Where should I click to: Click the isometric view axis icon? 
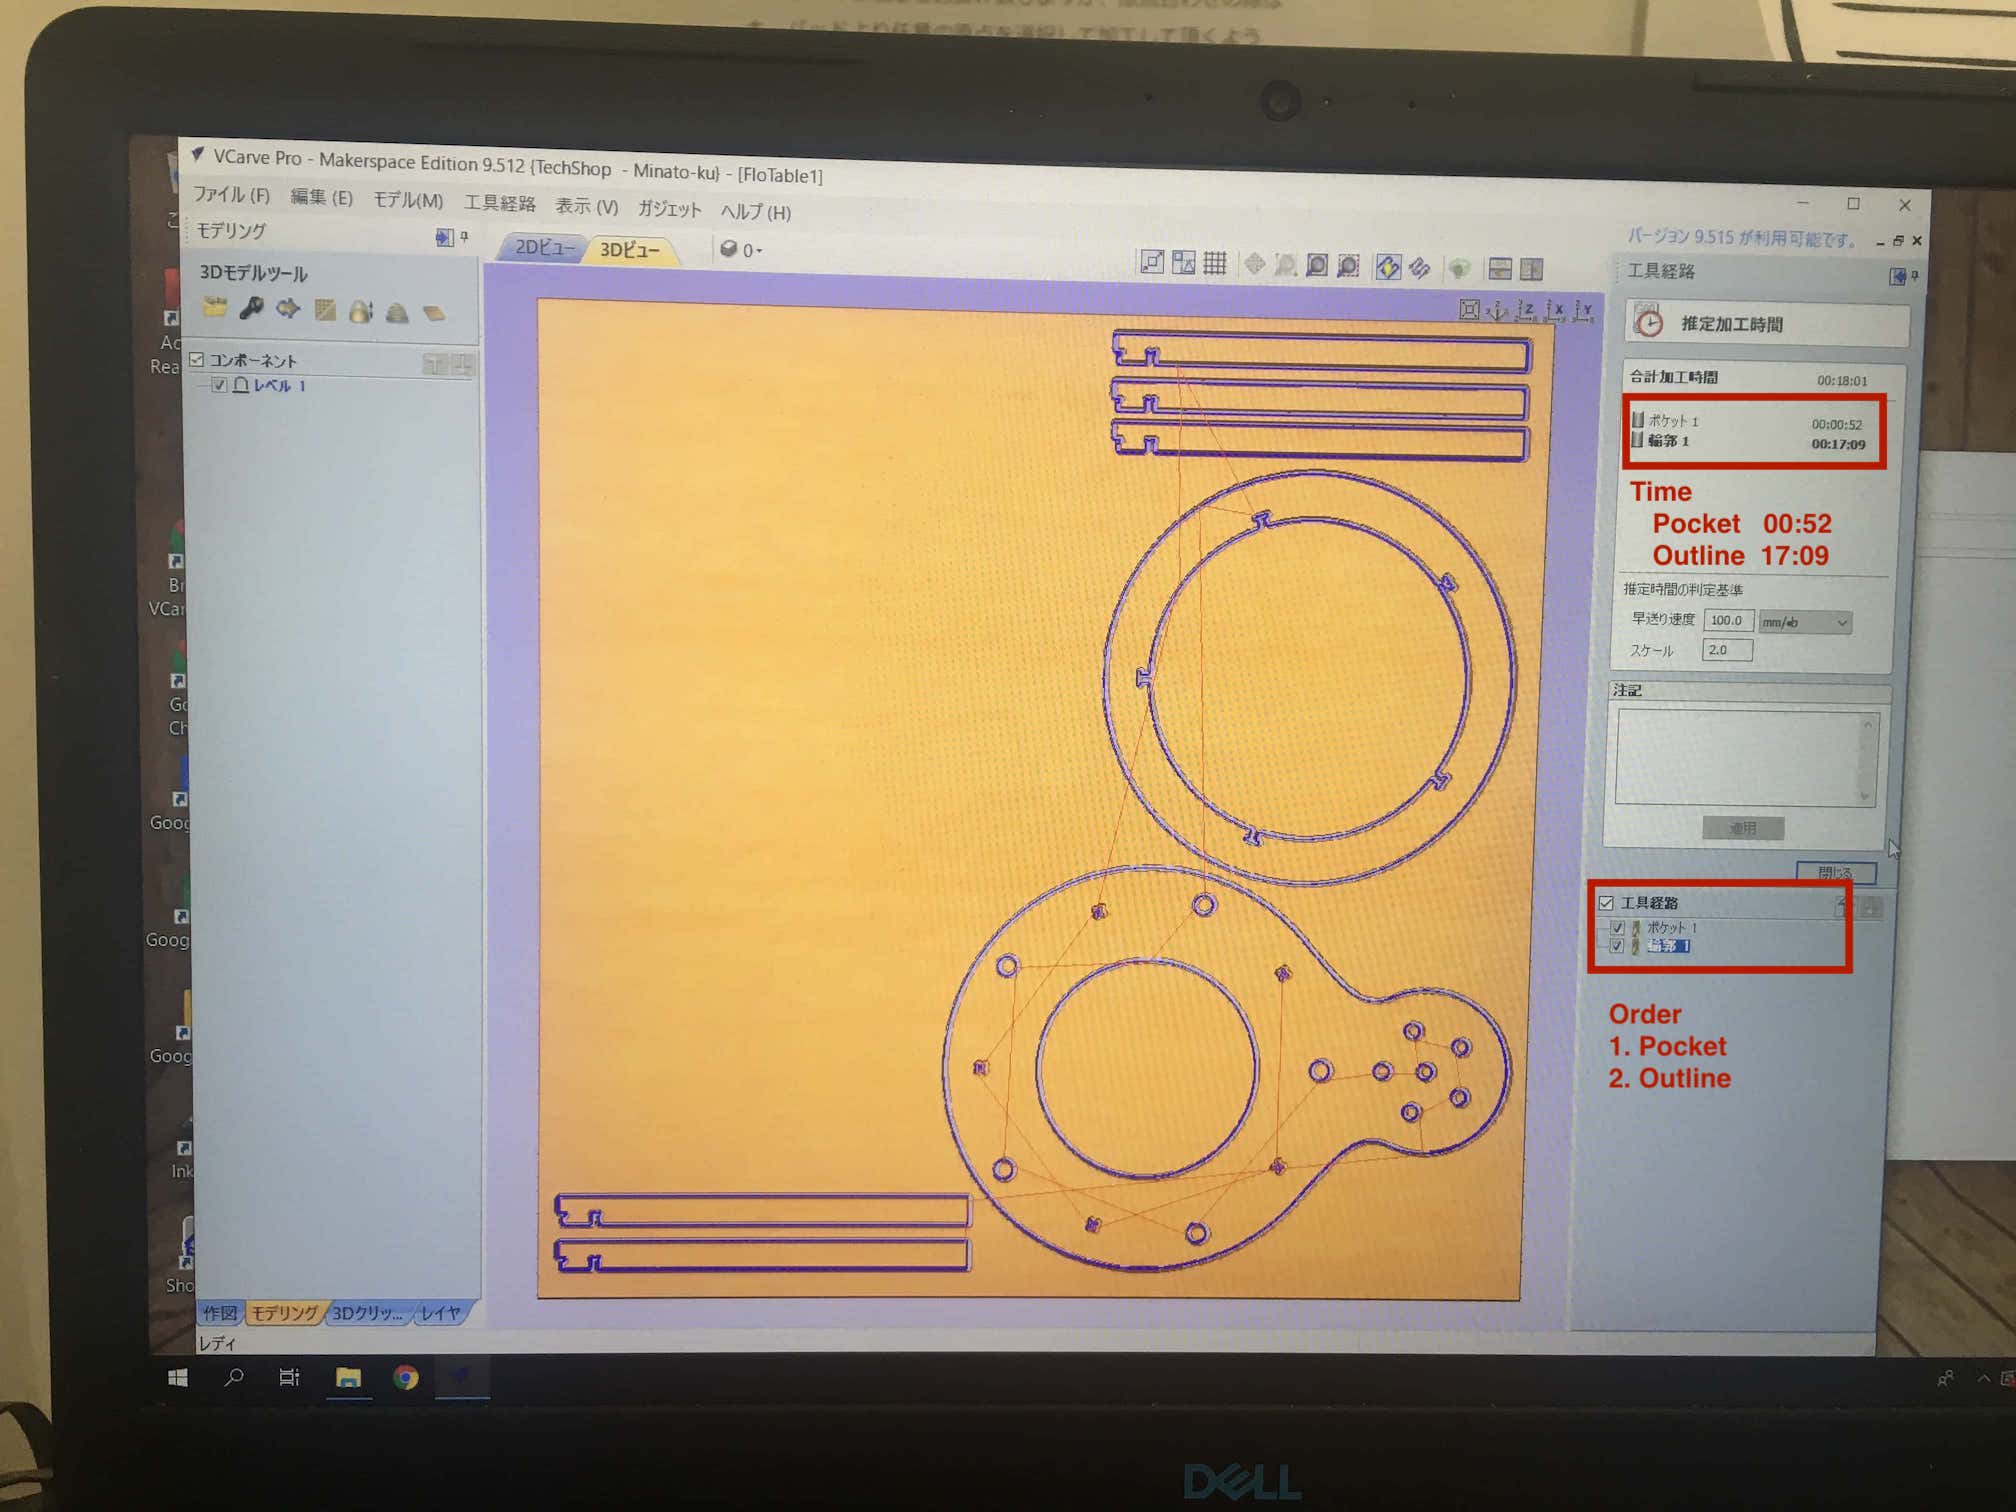point(1497,311)
